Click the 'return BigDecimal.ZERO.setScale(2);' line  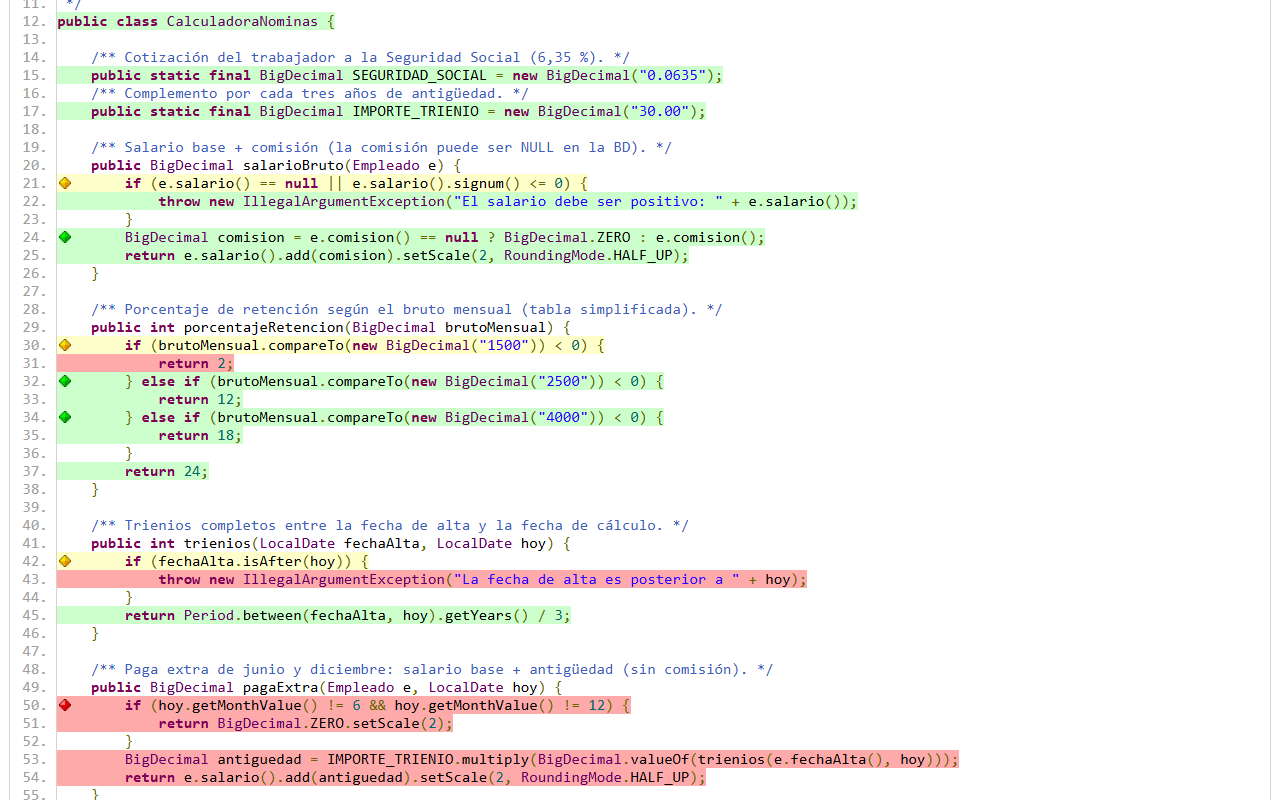(305, 723)
